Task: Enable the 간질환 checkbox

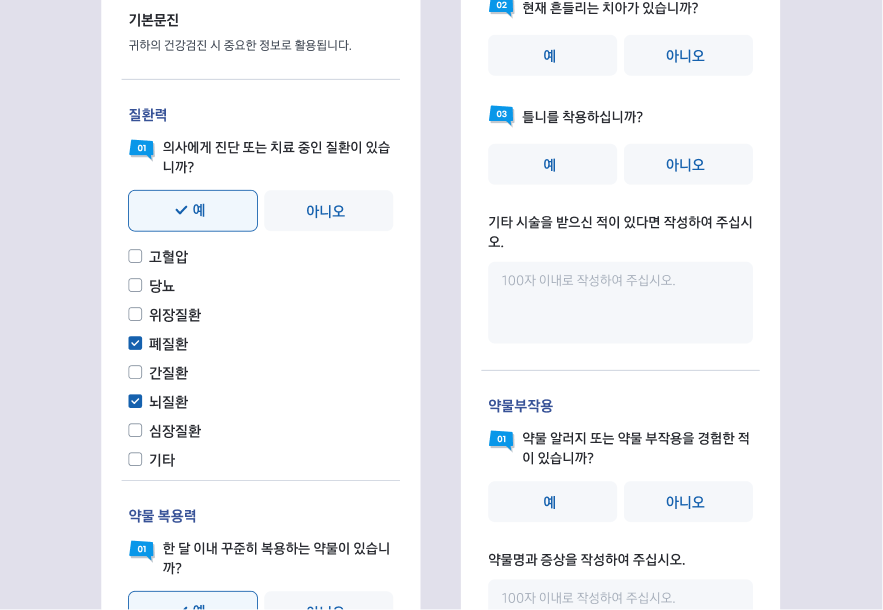Action: (x=135, y=372)
